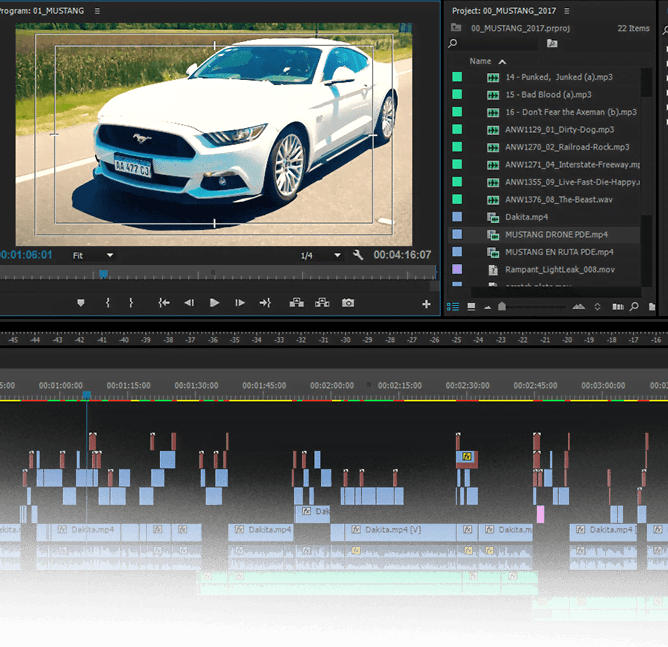The height and width of the screenshot is (647, 668).
Task: Click Automate to Sequence icon
Action: pos(618,307)
